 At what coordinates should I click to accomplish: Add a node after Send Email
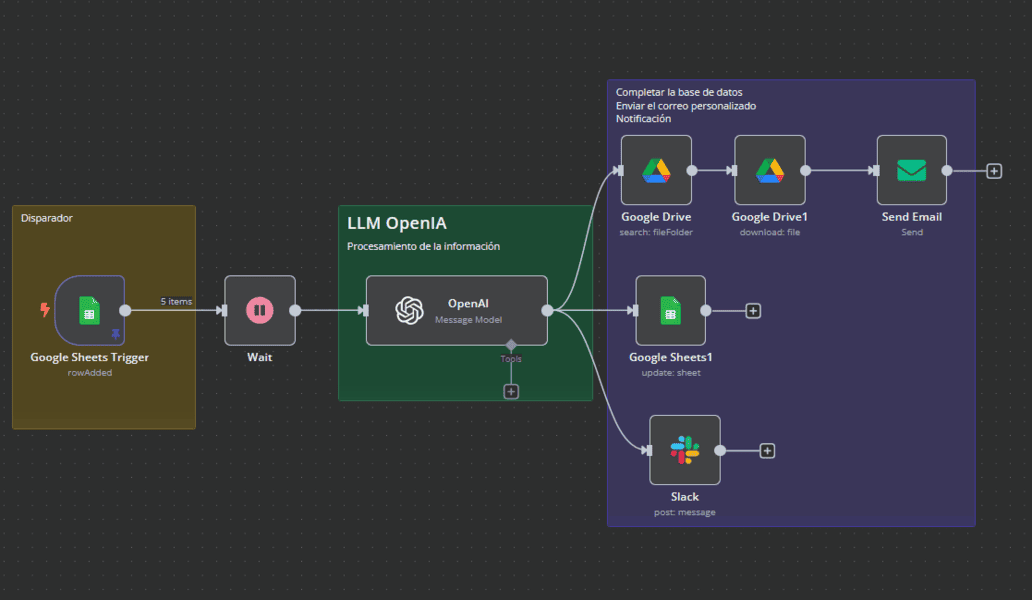tap(994, 171)
